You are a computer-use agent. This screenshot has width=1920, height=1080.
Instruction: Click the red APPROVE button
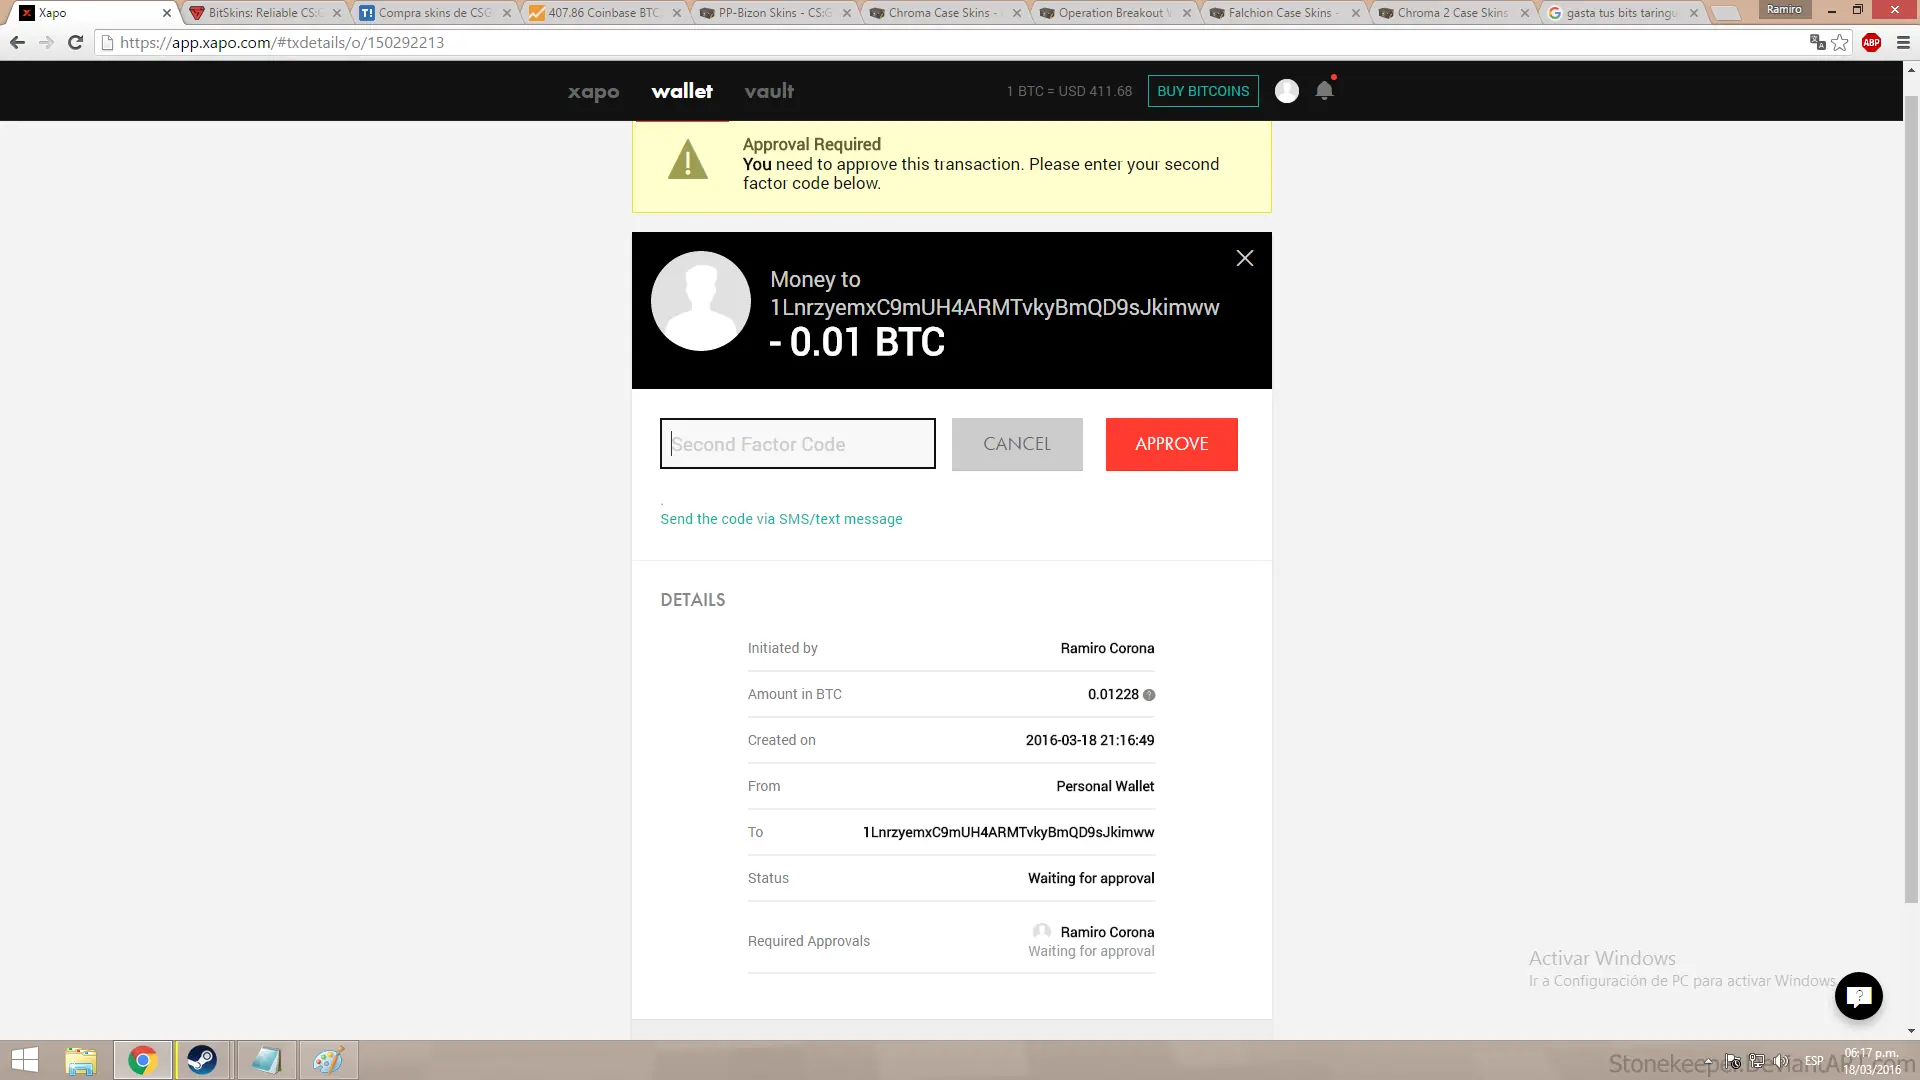1171,444
